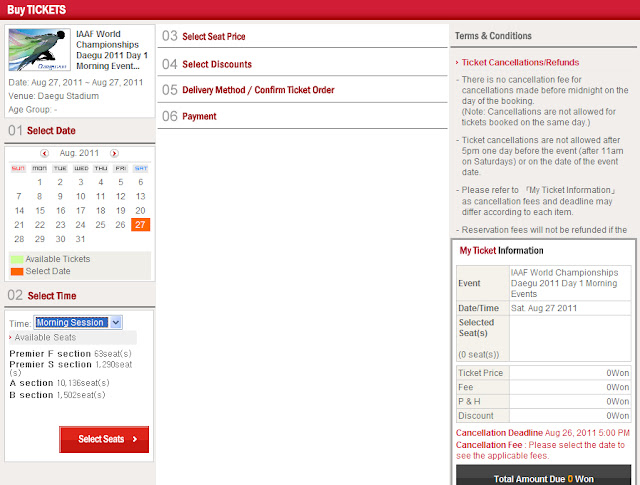Go to next month in calendar
Screen dimensions: 640x485
(114, 153)
